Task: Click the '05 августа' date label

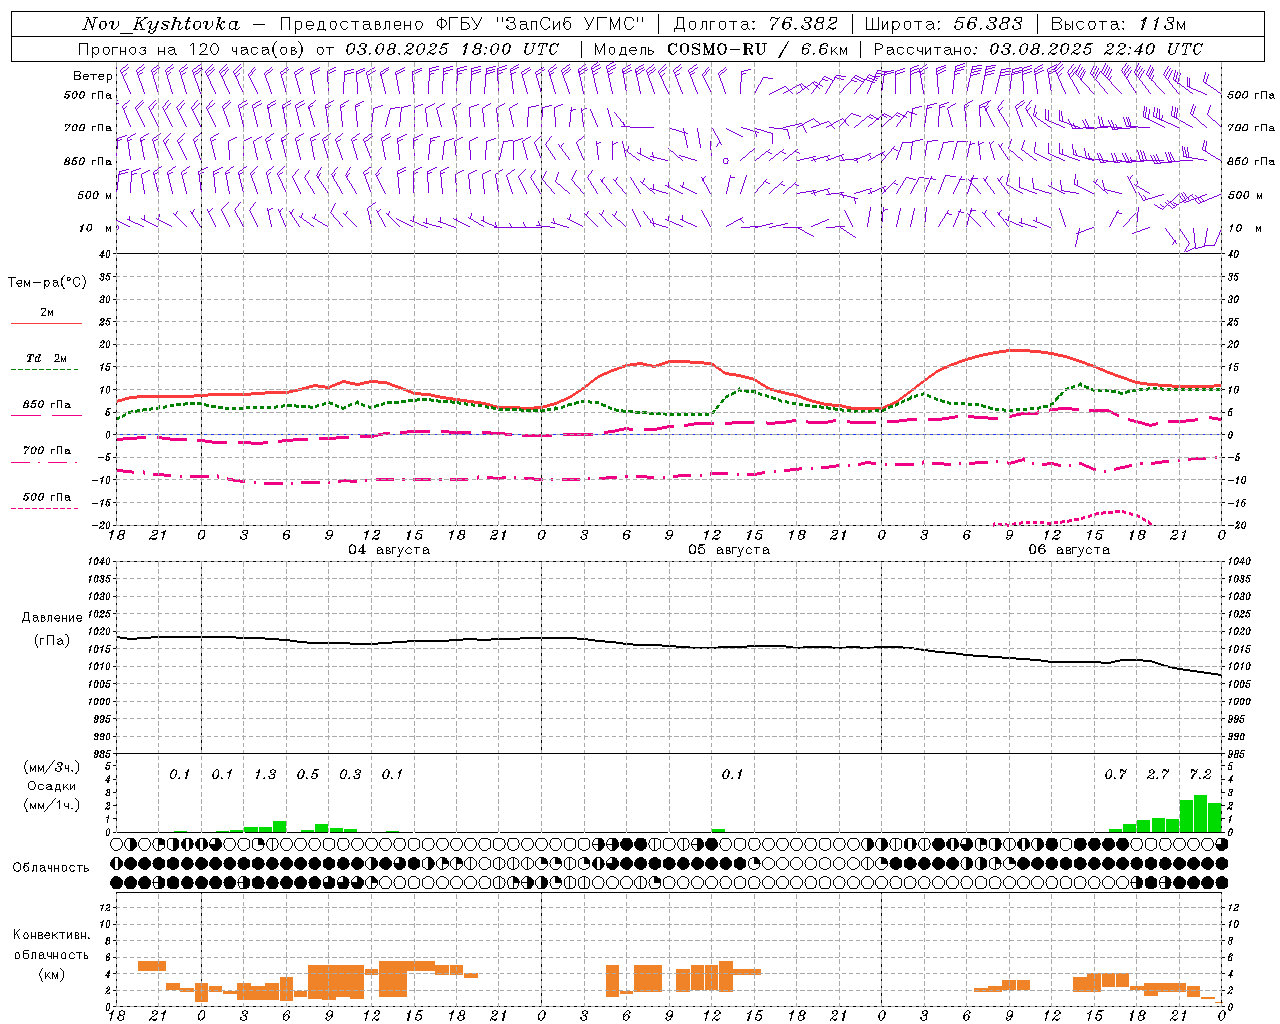Action: [x=729, y=550]
